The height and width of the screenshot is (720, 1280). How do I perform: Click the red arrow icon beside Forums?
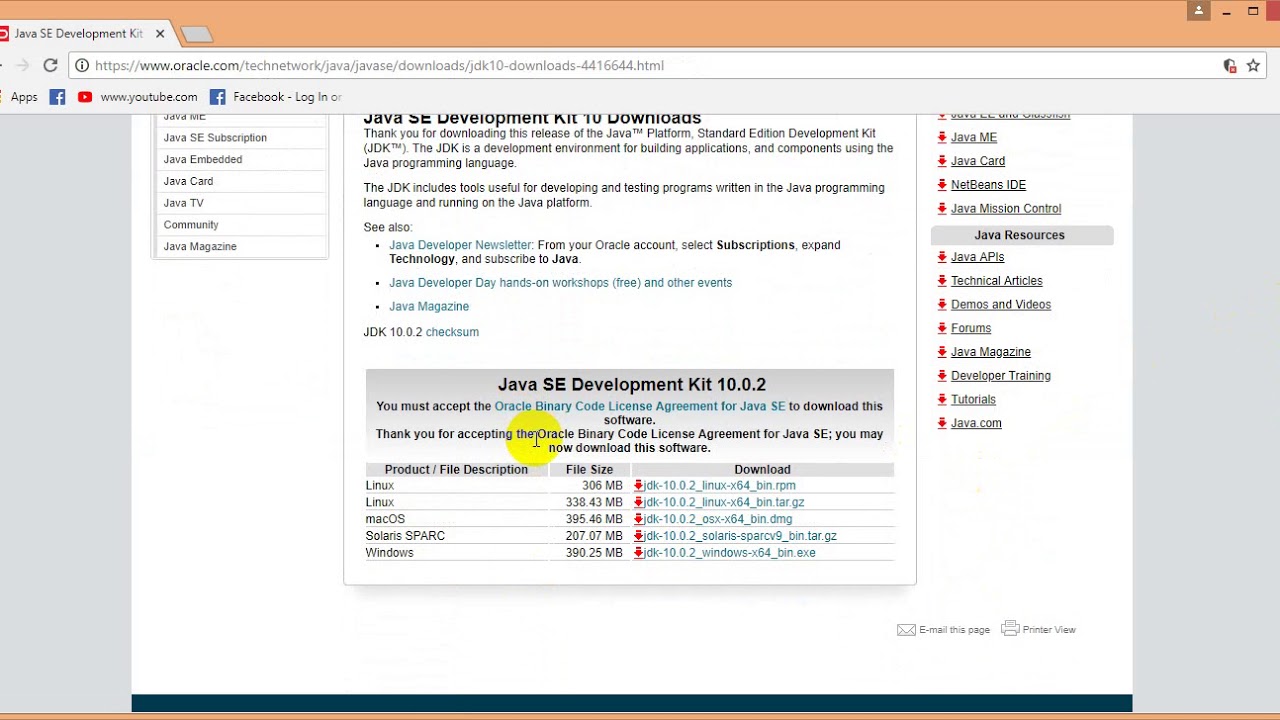(942, 328)
